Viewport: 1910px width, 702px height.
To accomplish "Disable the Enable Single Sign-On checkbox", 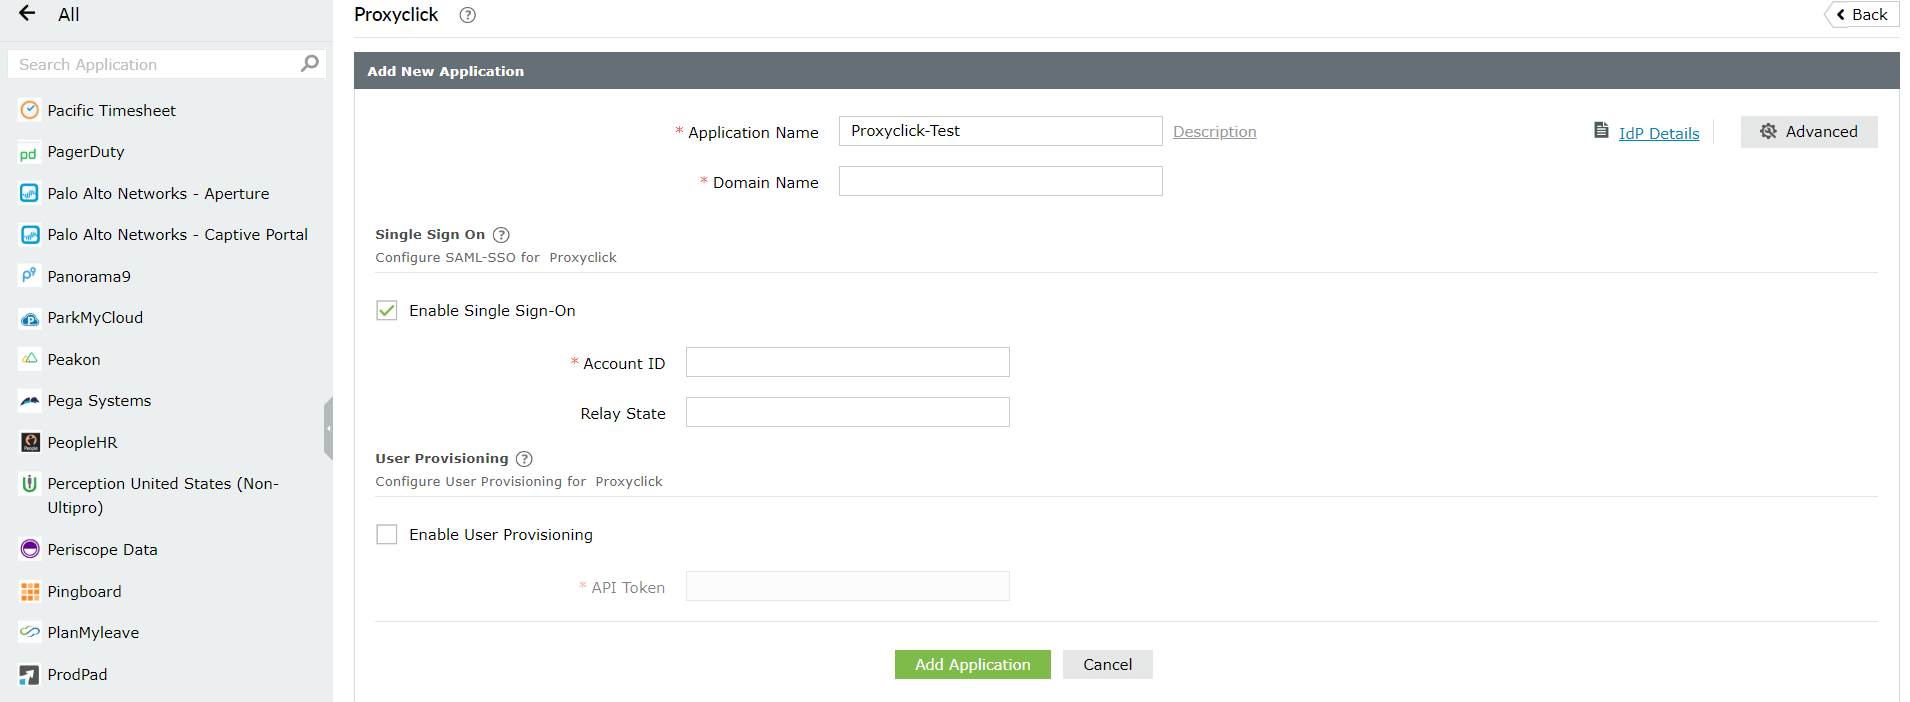I will pos(387,310).
